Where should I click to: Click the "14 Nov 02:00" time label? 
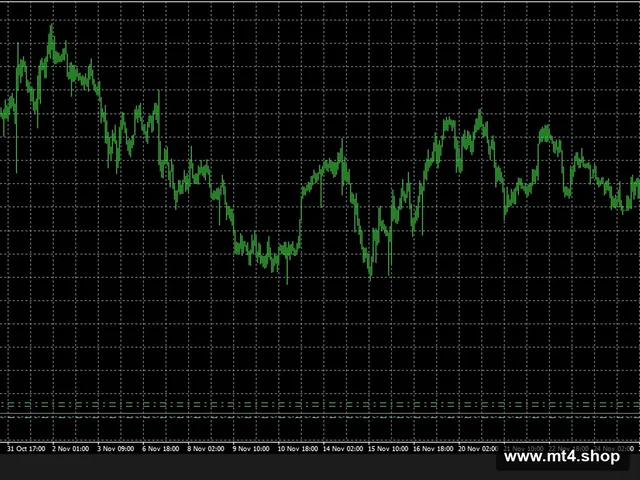[343, 449]
